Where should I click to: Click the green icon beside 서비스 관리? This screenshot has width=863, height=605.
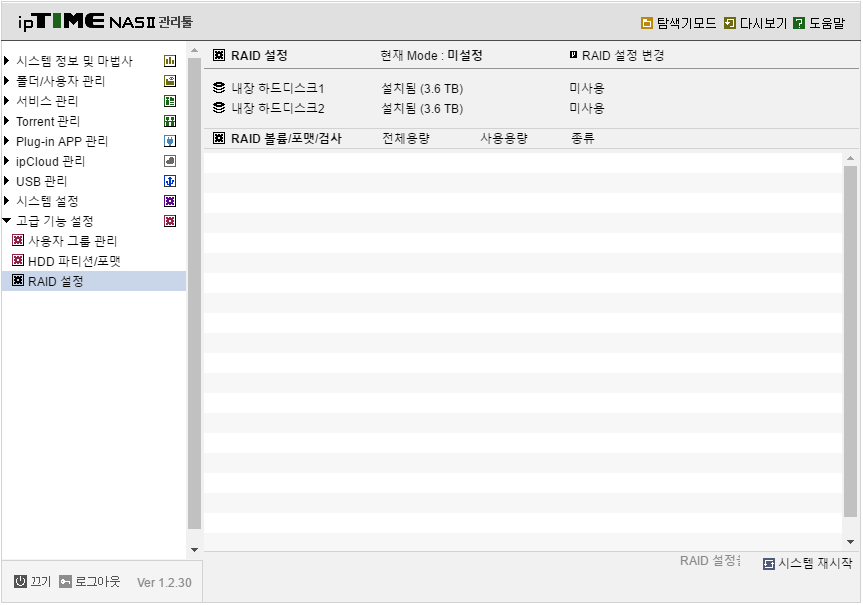[x=170, y=101]
